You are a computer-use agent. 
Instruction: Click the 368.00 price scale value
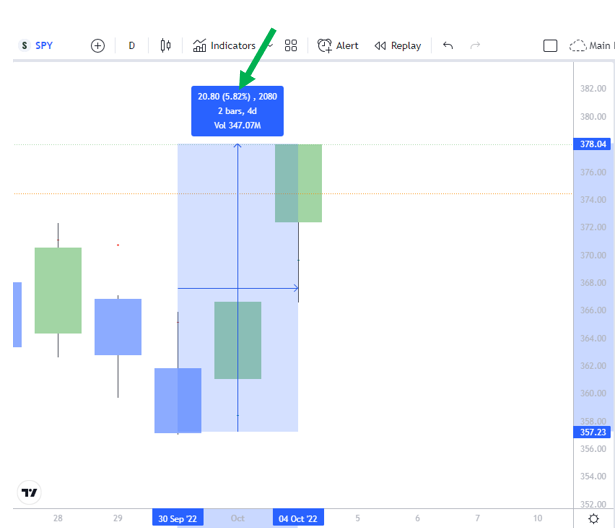pyautogui.click(x=593, y=283)
